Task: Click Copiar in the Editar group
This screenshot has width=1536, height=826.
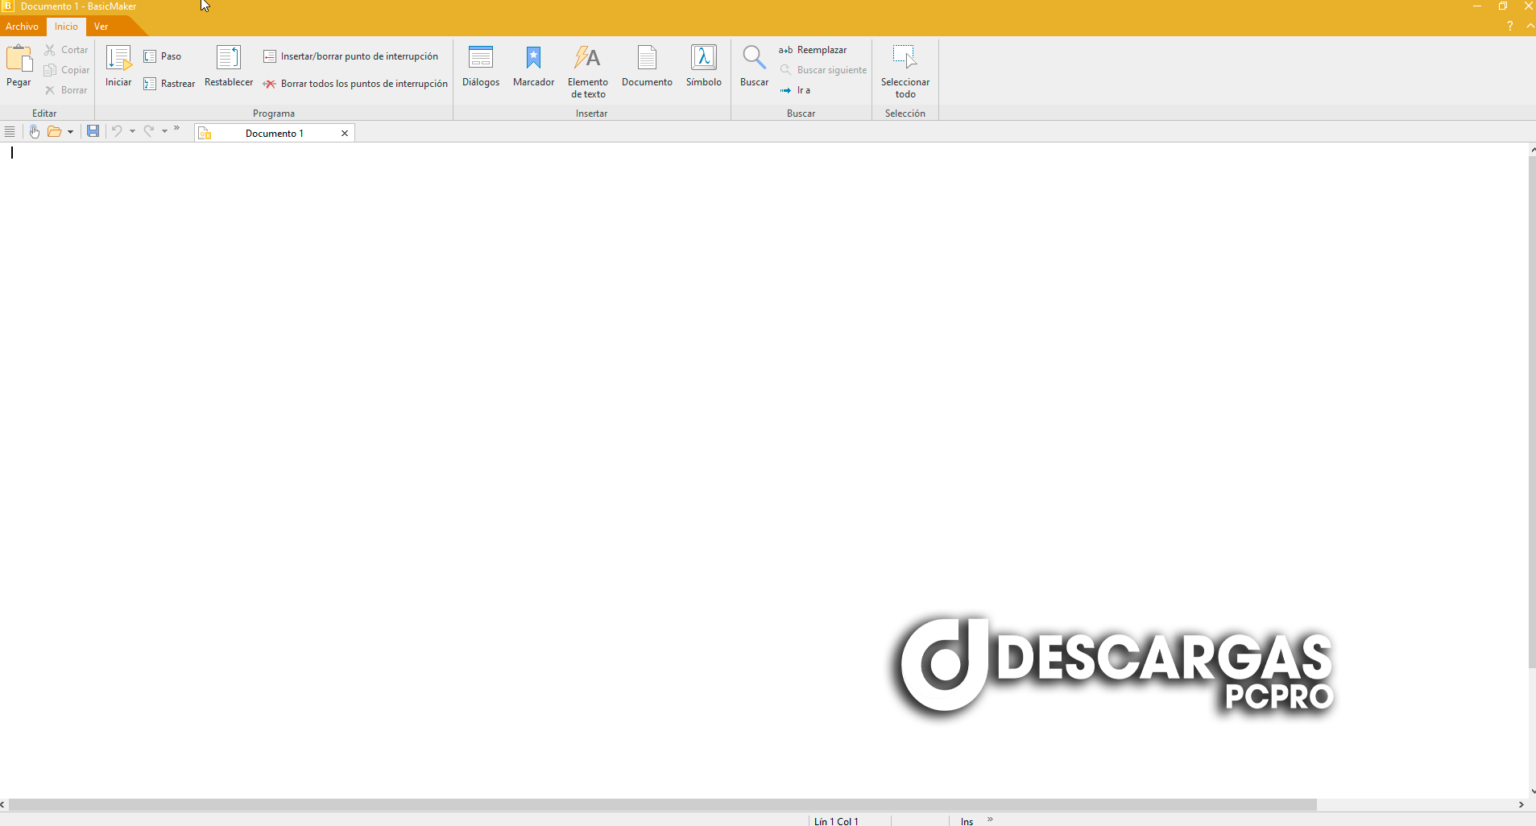Action: pyautogui.click(x=66, y=70)
